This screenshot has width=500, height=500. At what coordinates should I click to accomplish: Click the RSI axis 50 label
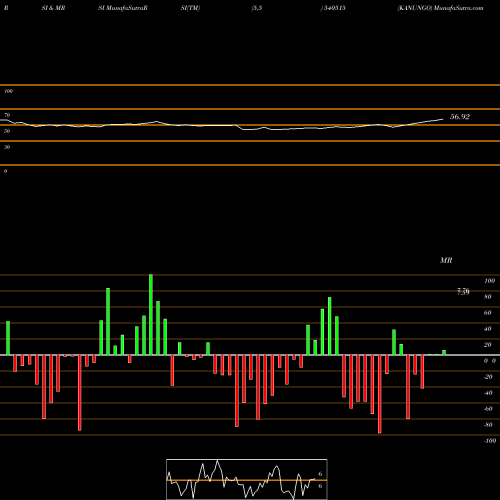7,131
